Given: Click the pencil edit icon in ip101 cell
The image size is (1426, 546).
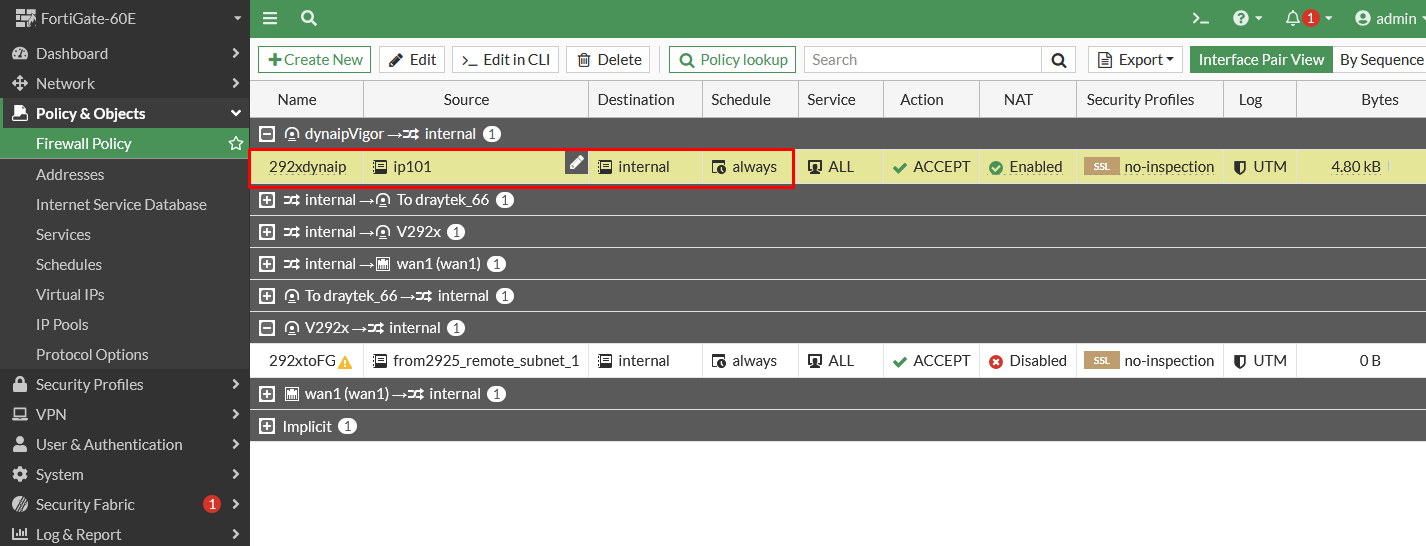Looking at the screenshot, I should coord(576,162).
